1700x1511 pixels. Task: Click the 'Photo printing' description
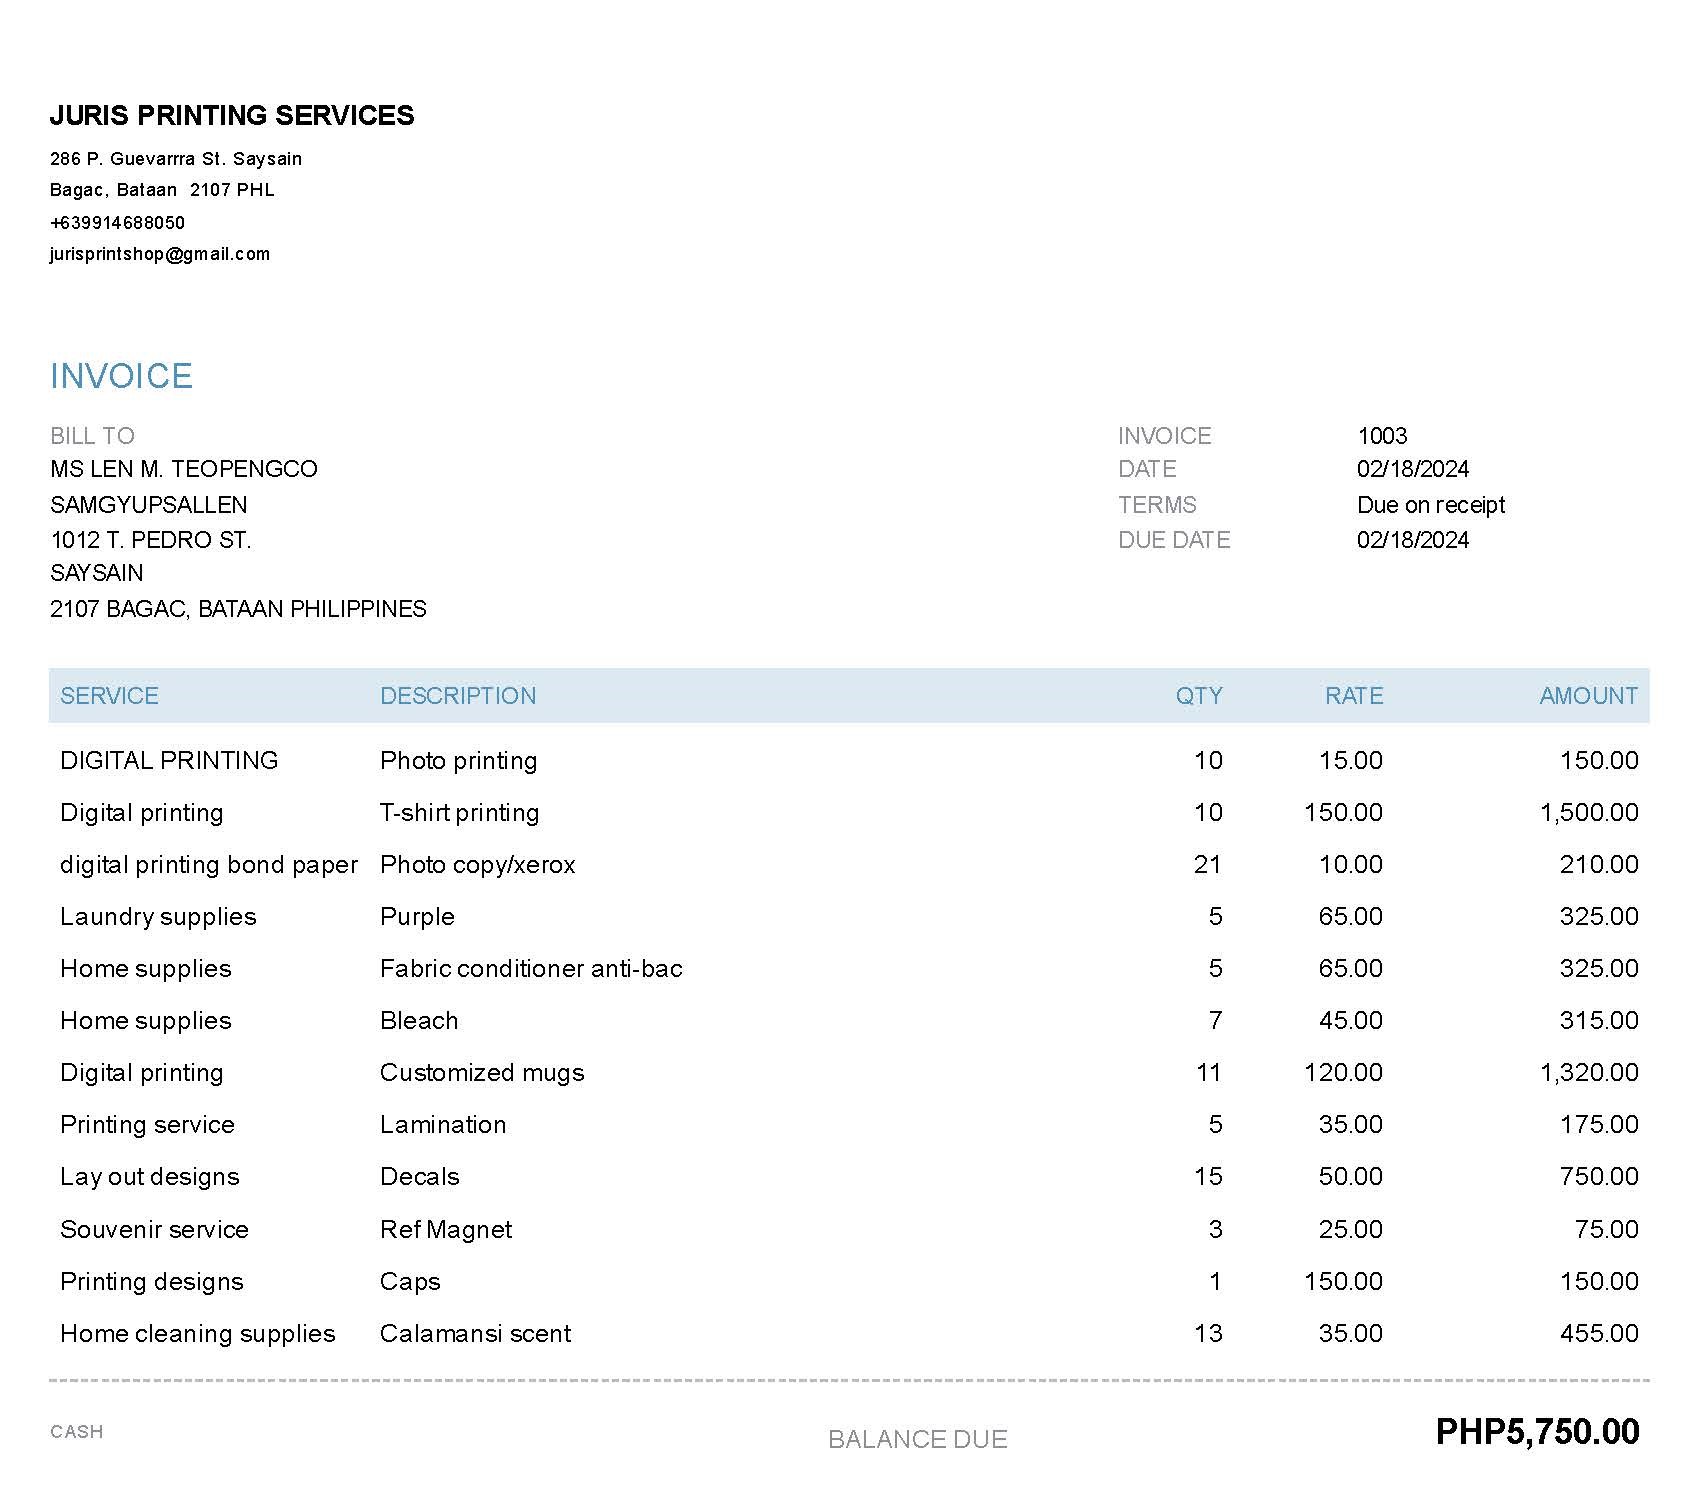459,761
